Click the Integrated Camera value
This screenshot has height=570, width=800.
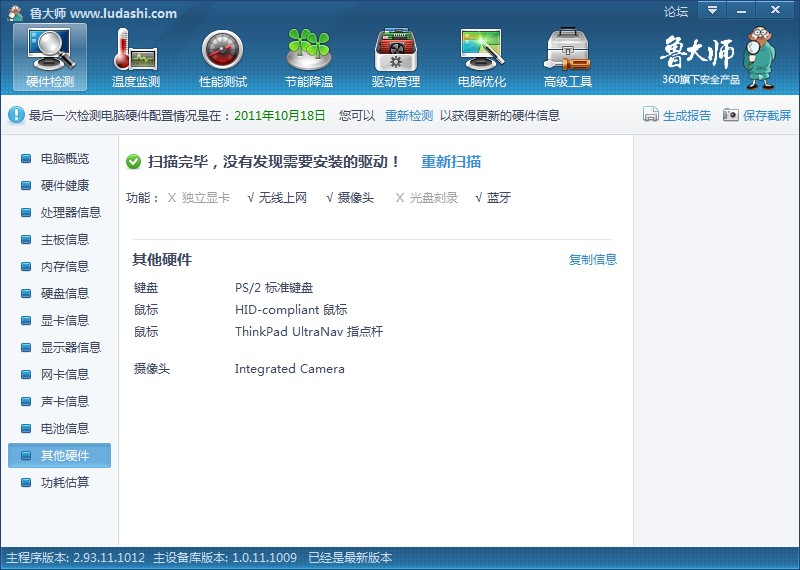[290, 369]
